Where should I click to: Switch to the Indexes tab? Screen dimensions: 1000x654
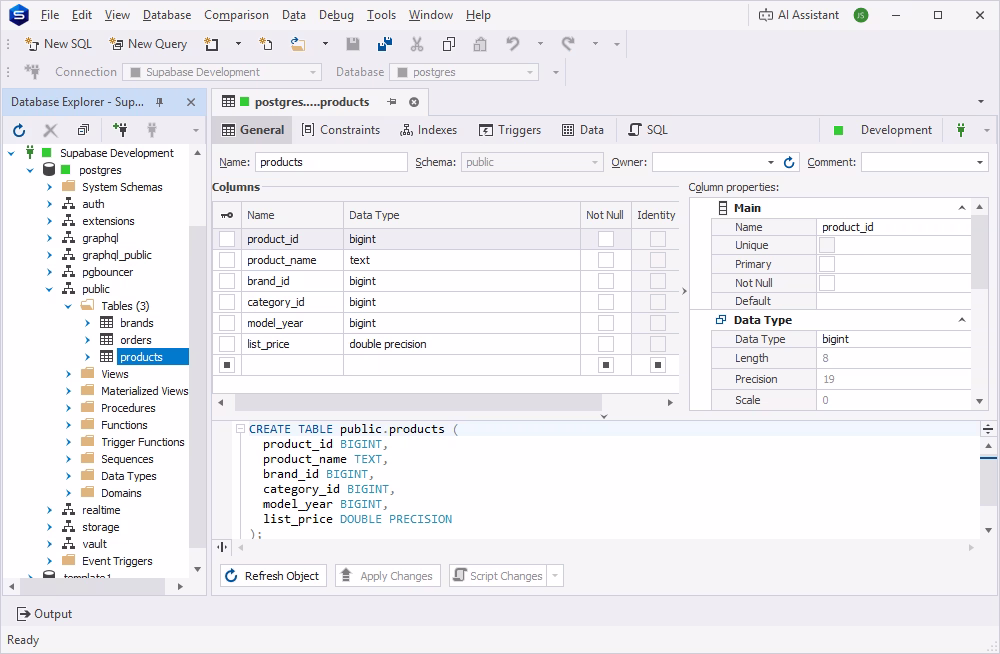[x=429, y=130]
